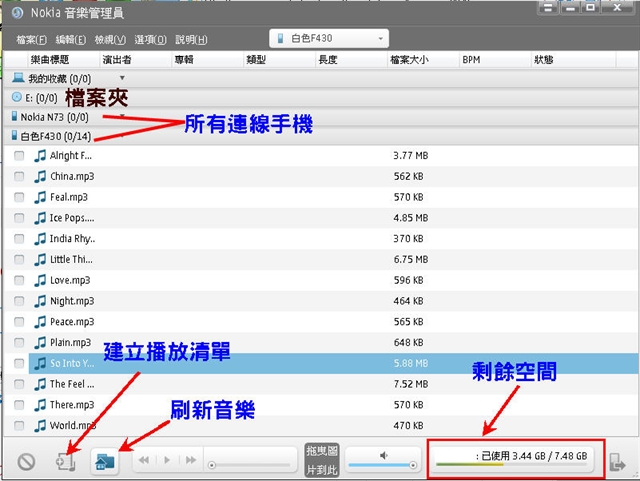
Task: Click music note icon beside There.mp3
Action: click(40, 405)
